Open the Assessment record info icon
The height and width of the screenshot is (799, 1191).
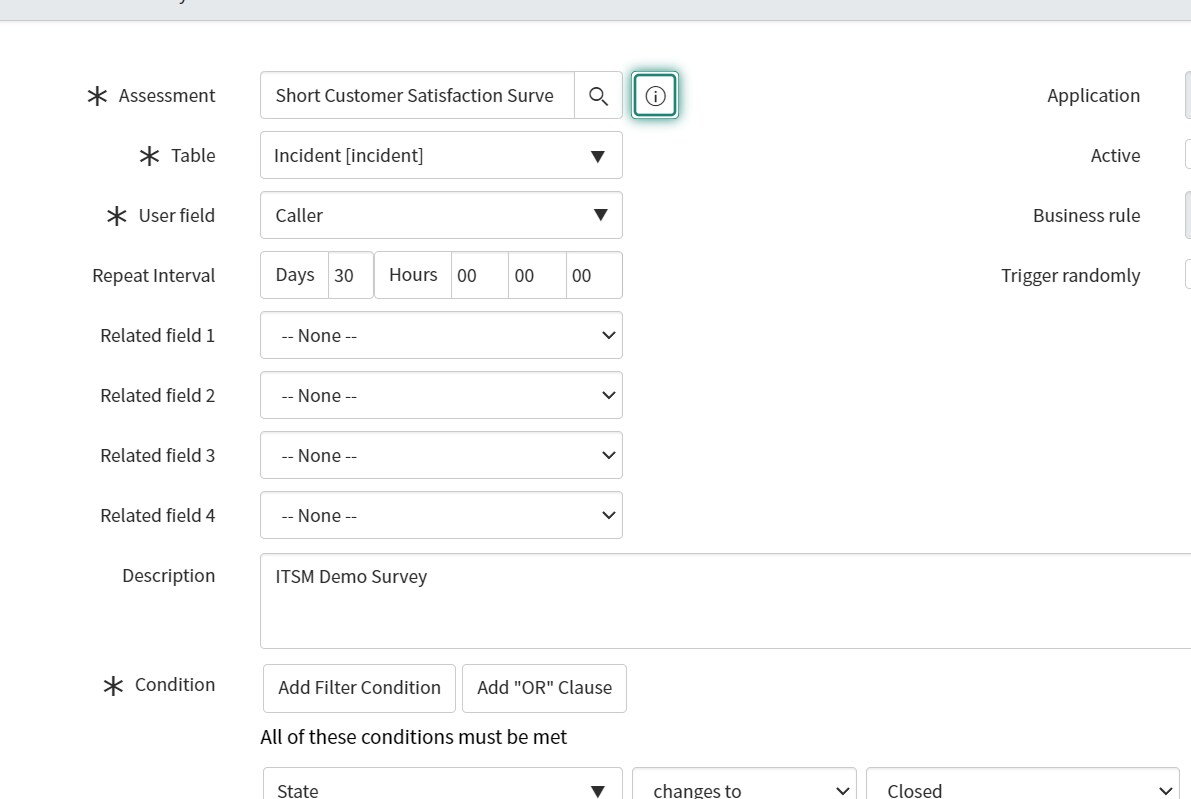point(655,96)
